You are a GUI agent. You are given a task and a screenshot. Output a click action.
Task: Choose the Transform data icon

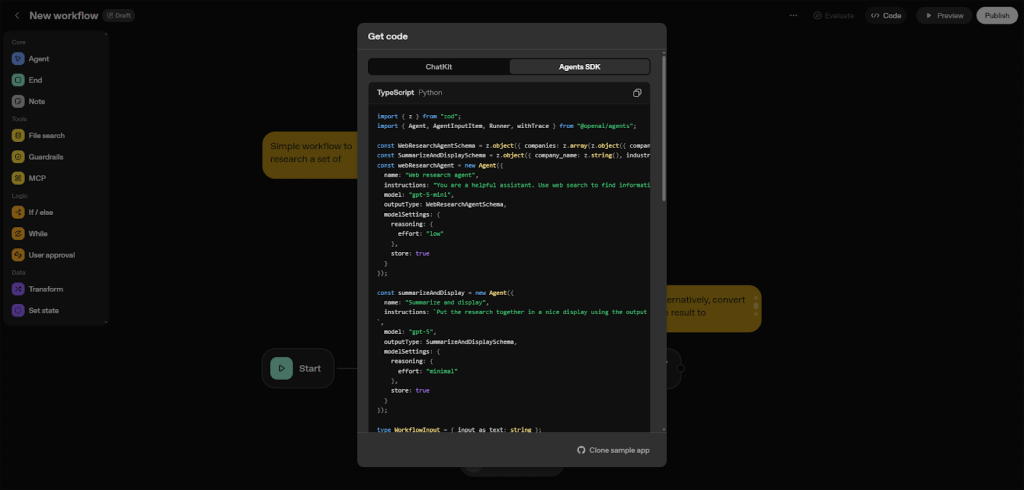tap(18, 289)
